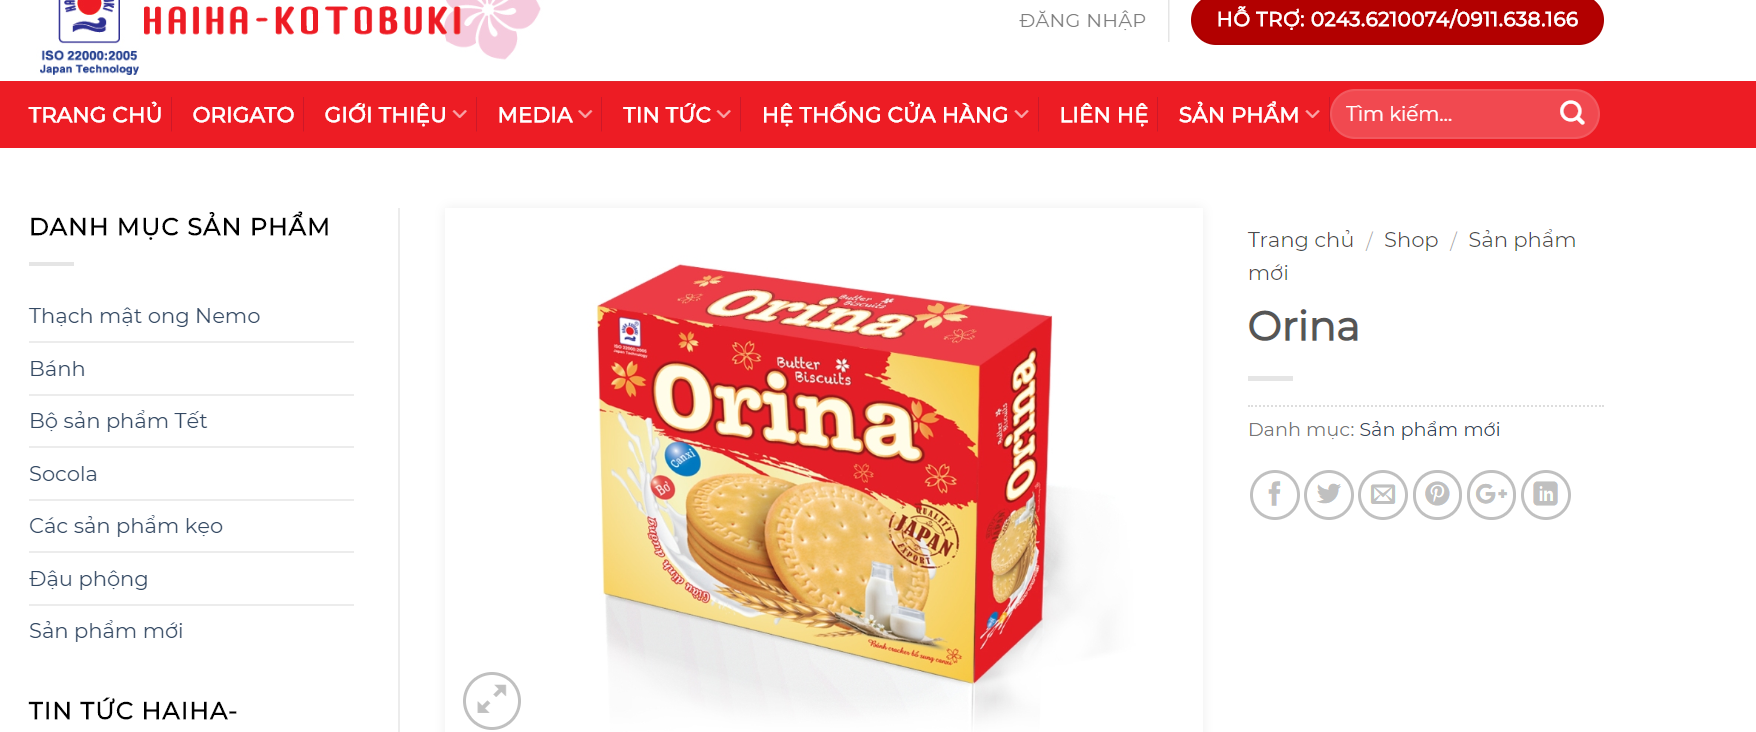Click the HỖ TRỢ hotline button
1756x732 pixels.
pyautogui.click(x=1397, y=20)
